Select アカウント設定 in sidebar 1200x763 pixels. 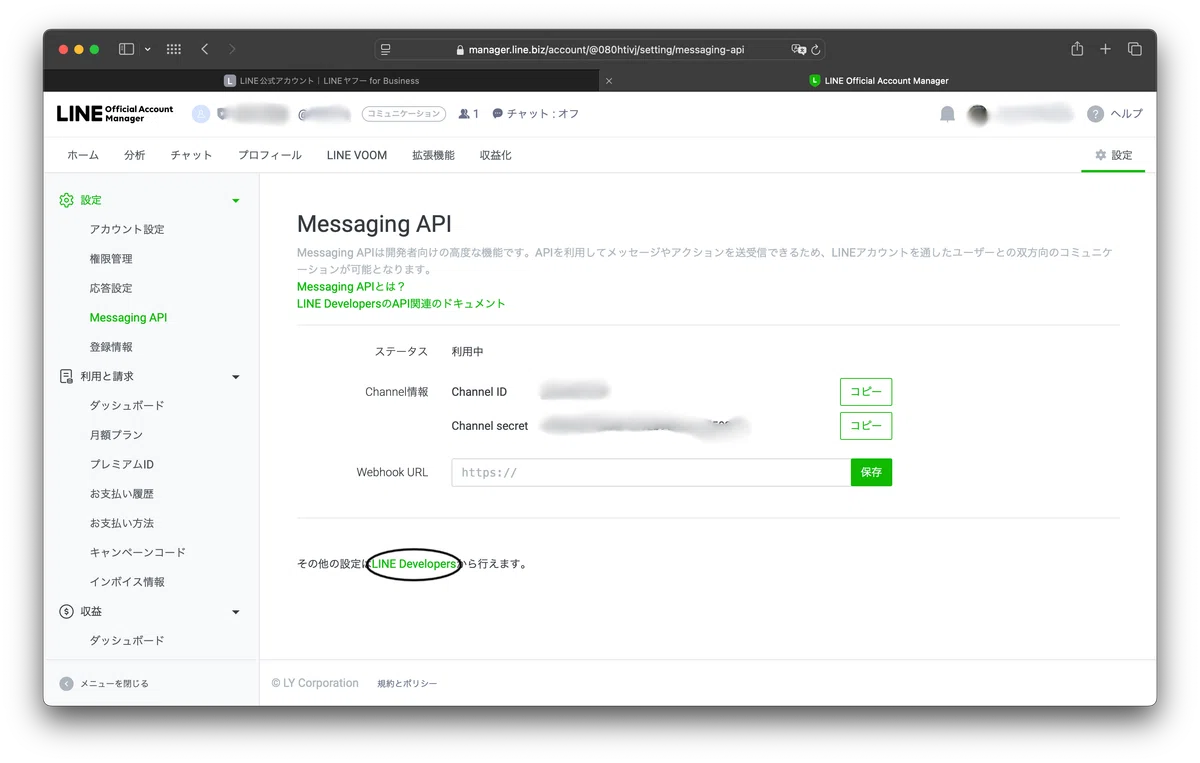click(x=127, y=229)
